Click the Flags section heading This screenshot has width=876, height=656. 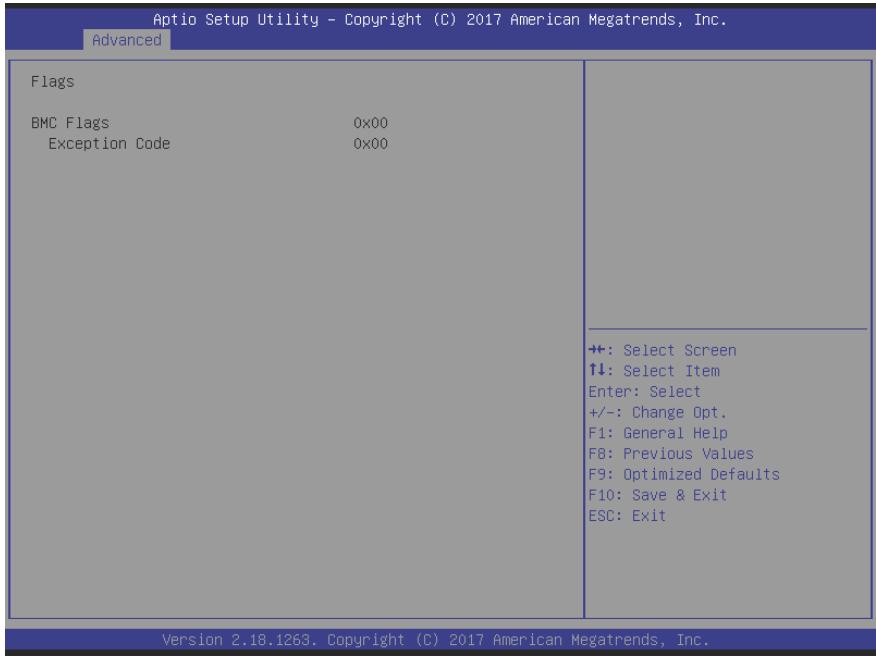[53, 82]
